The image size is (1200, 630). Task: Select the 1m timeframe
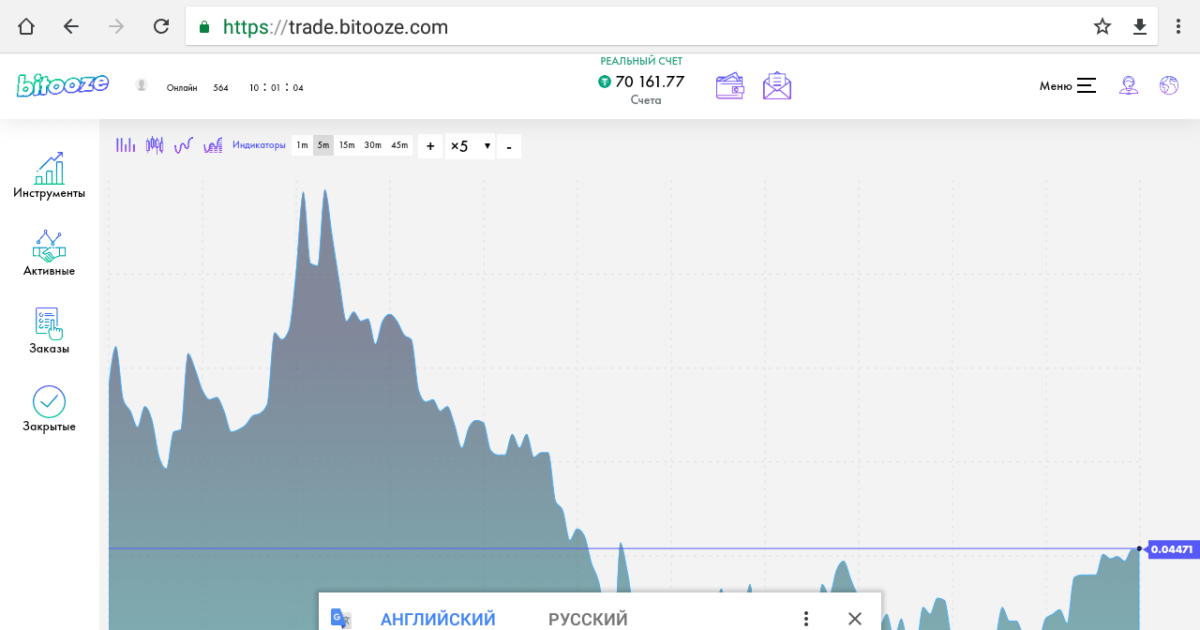pyautogui.click(x=302, y=146)
